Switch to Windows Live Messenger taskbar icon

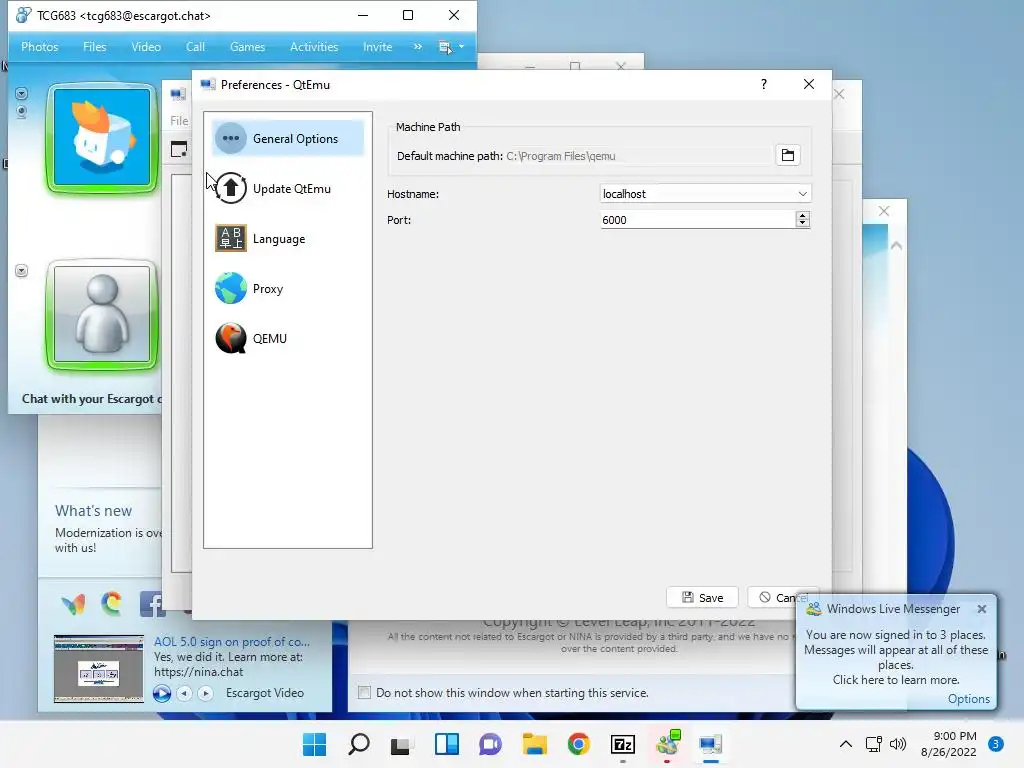coord(667,744)
